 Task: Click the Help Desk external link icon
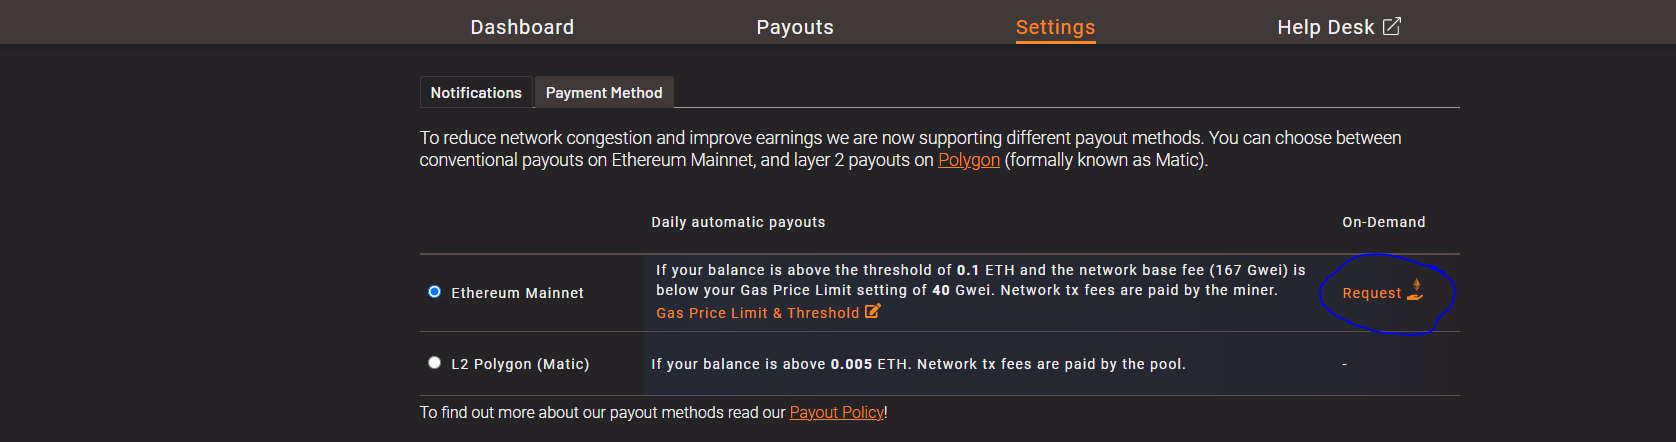(1392, 27)
